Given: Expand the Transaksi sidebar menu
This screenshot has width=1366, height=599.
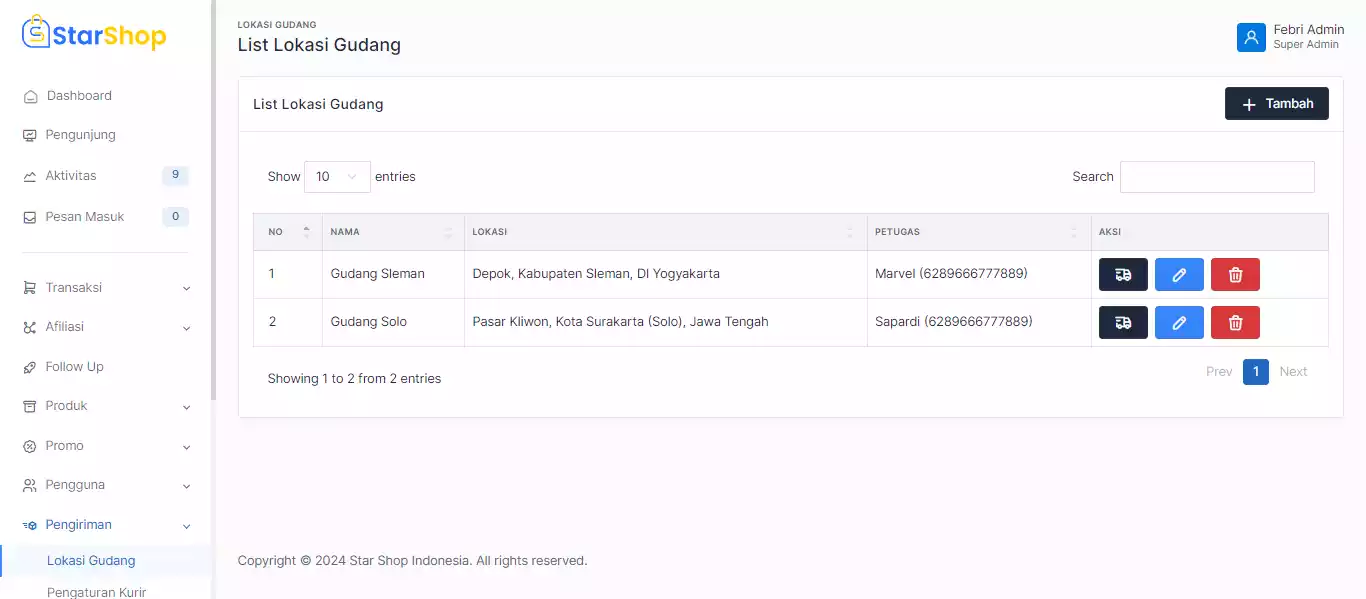Looking at the screenshot, I should [x=105, y=288].
